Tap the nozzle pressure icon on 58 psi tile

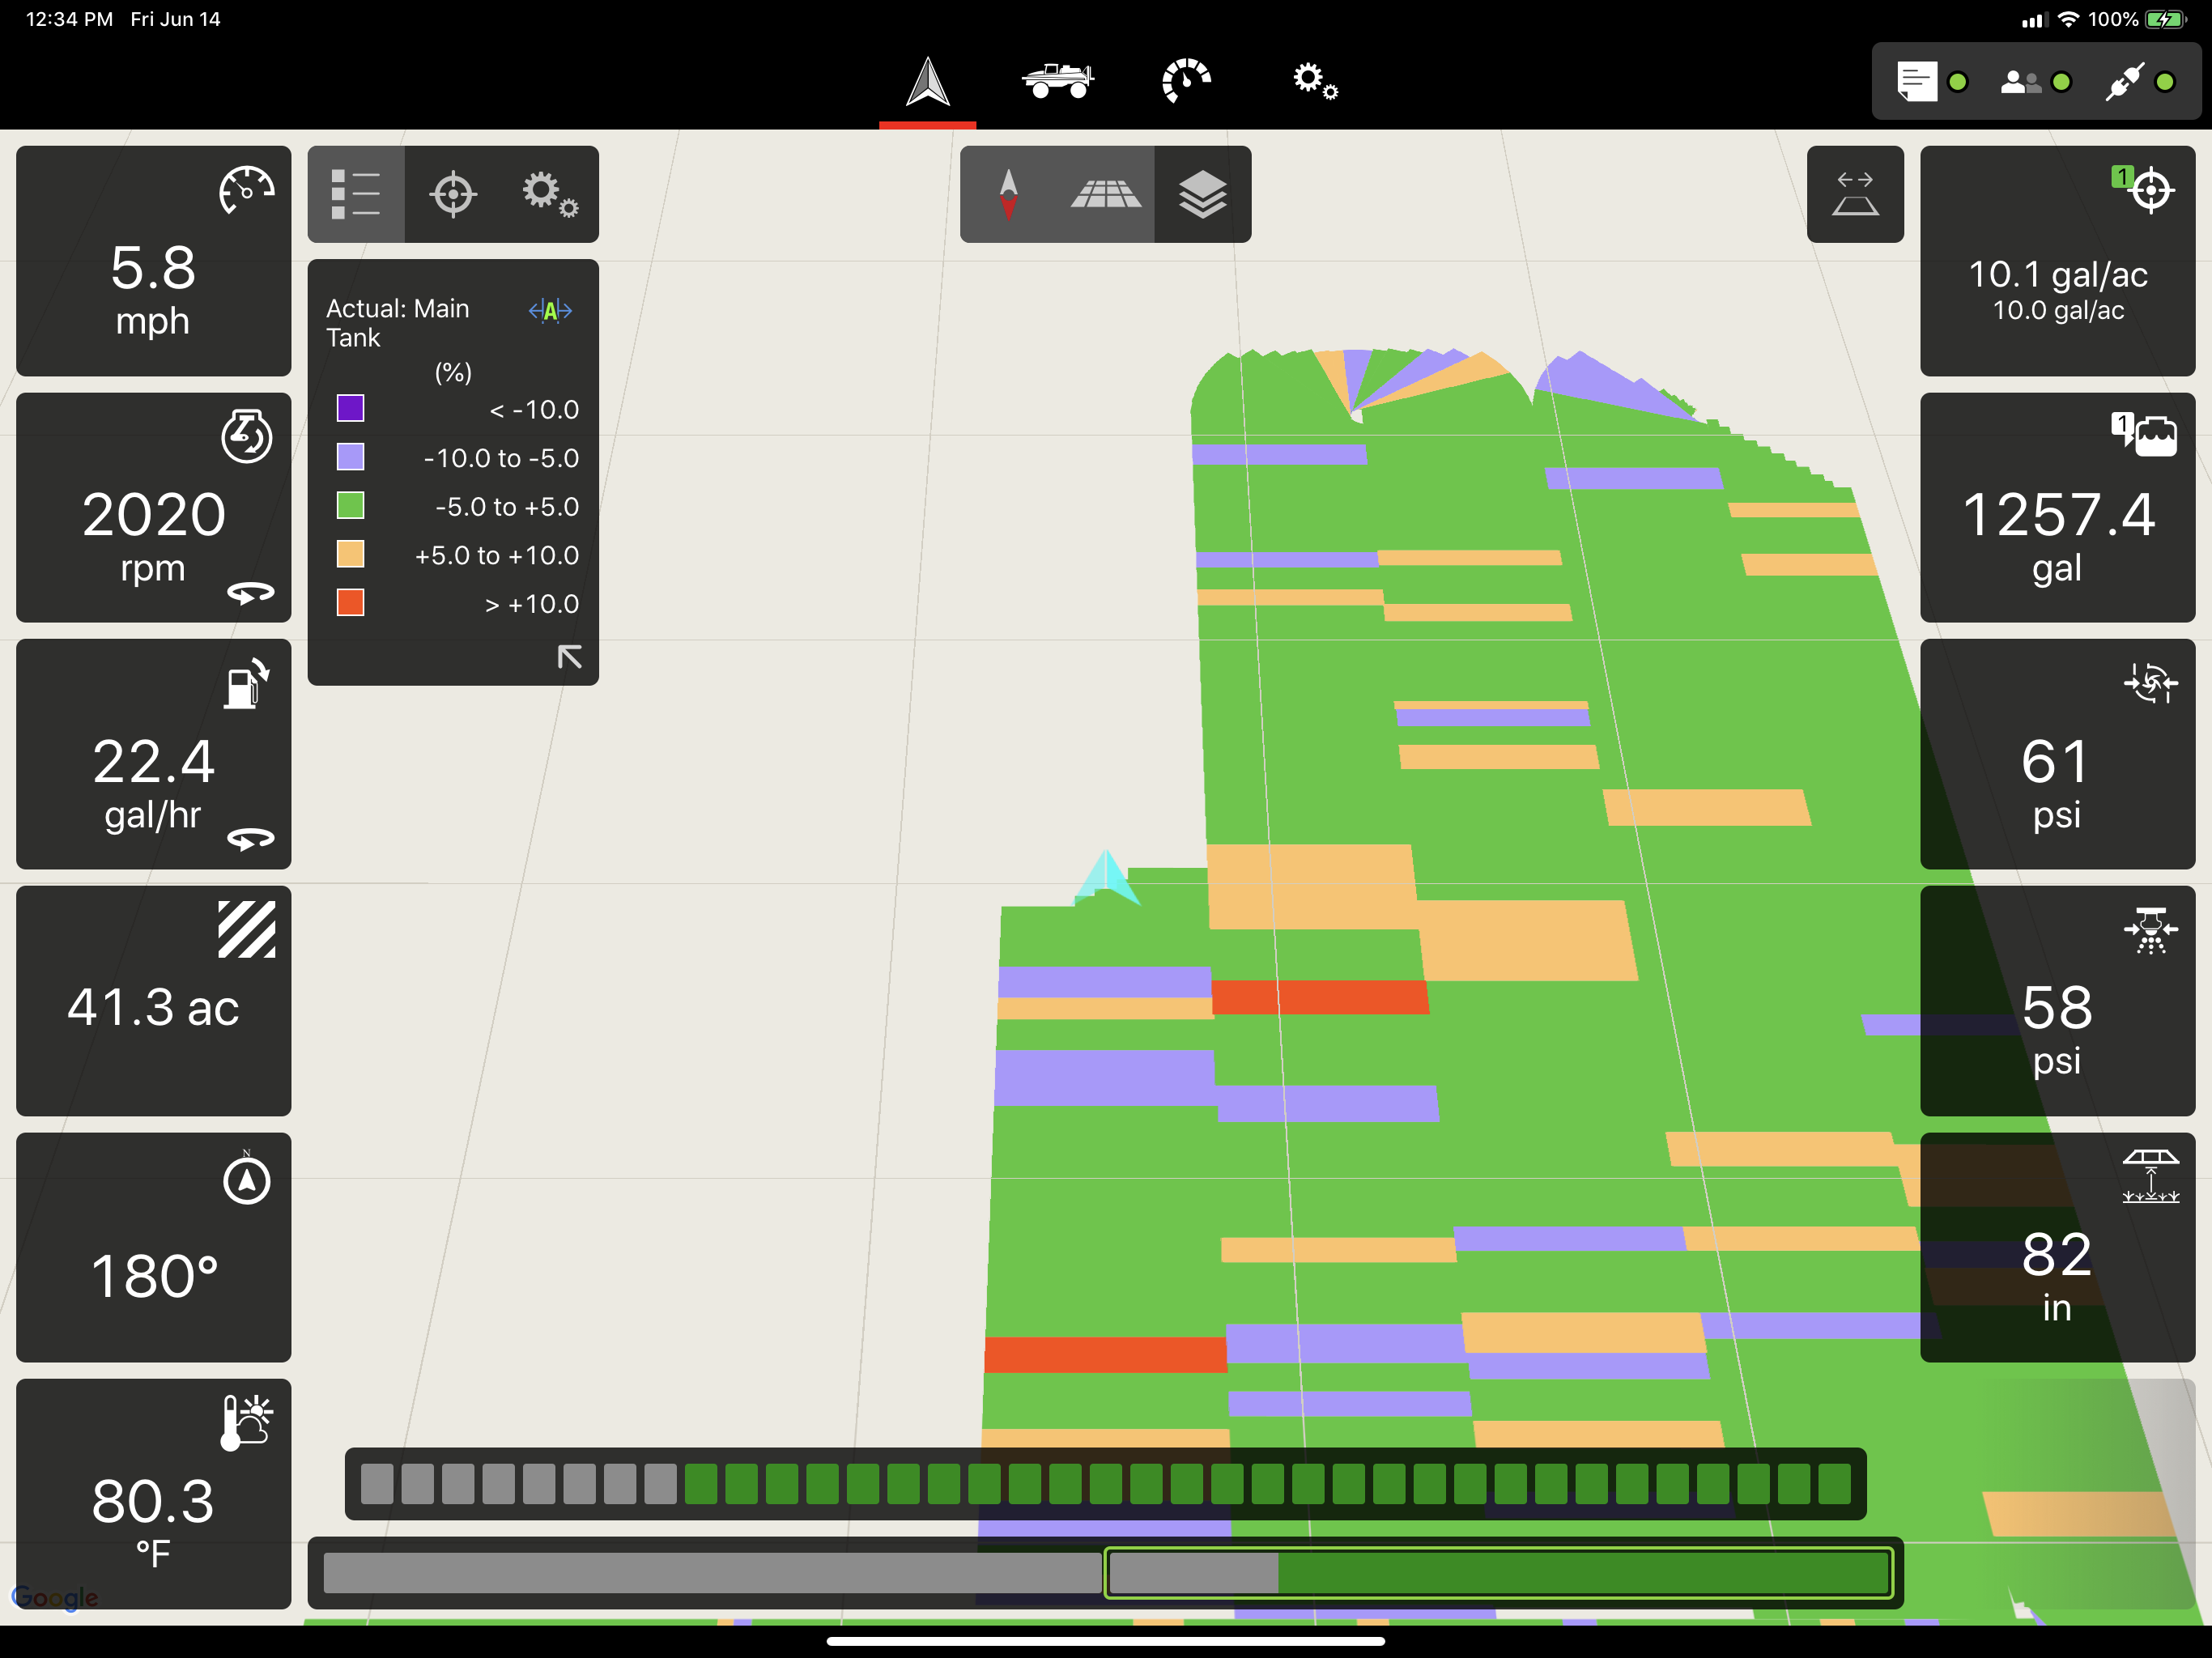[2150, 930]
